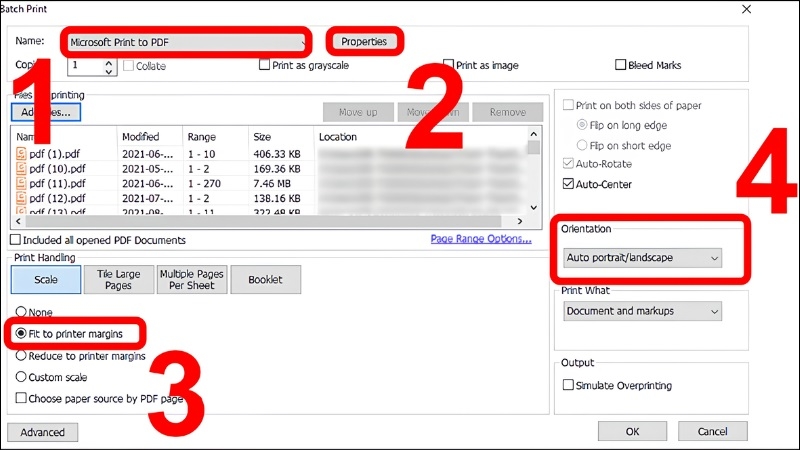Image resolution: width=800 pixels, height=450 pixels.
Task: Toggle the Collate checkbox
Action: tap(129, 66)
